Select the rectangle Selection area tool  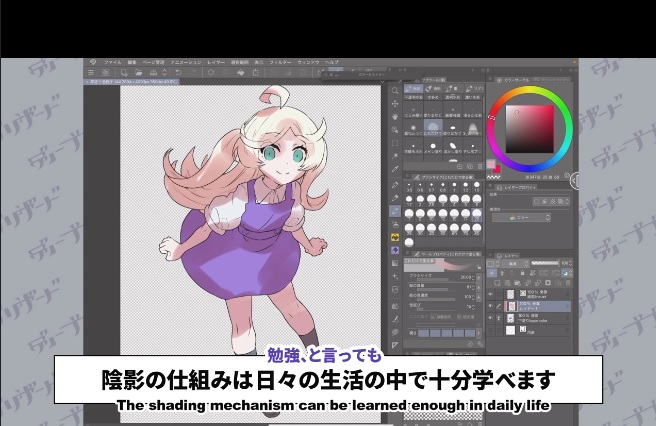(395, 143)
